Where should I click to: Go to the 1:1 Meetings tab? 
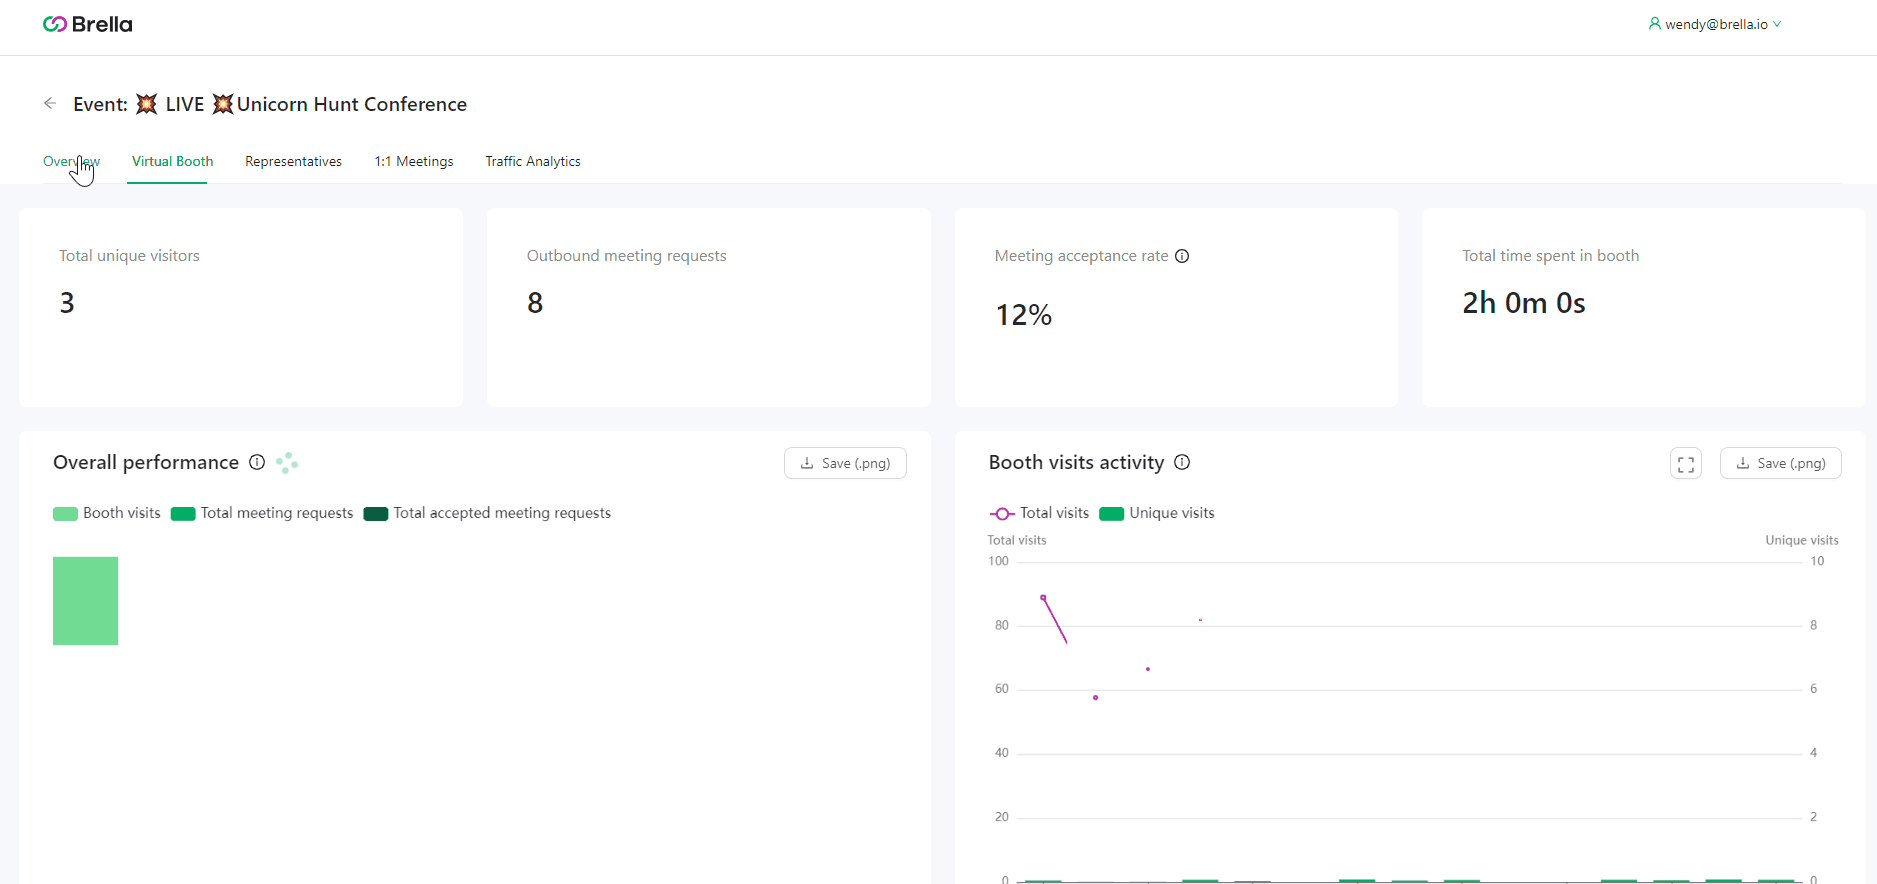(414, 161)
